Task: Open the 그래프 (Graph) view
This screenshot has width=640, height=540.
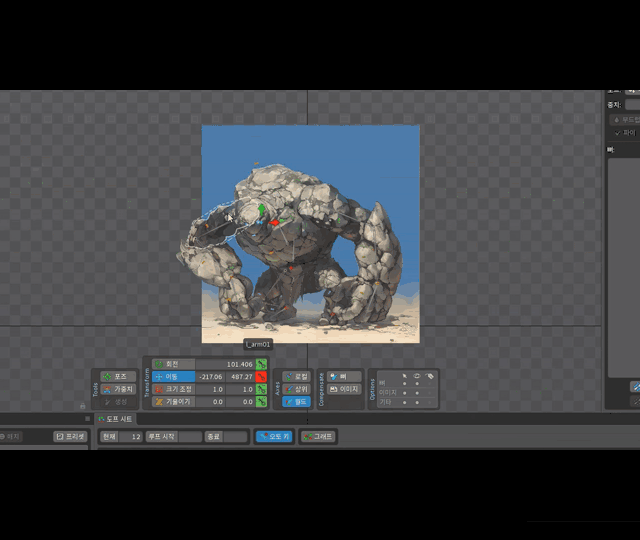Action: point(319,437)
